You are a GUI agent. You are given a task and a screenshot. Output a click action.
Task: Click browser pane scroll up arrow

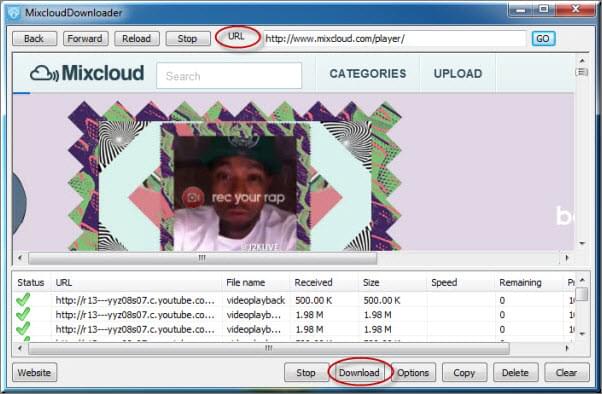(x=582, y=61)
